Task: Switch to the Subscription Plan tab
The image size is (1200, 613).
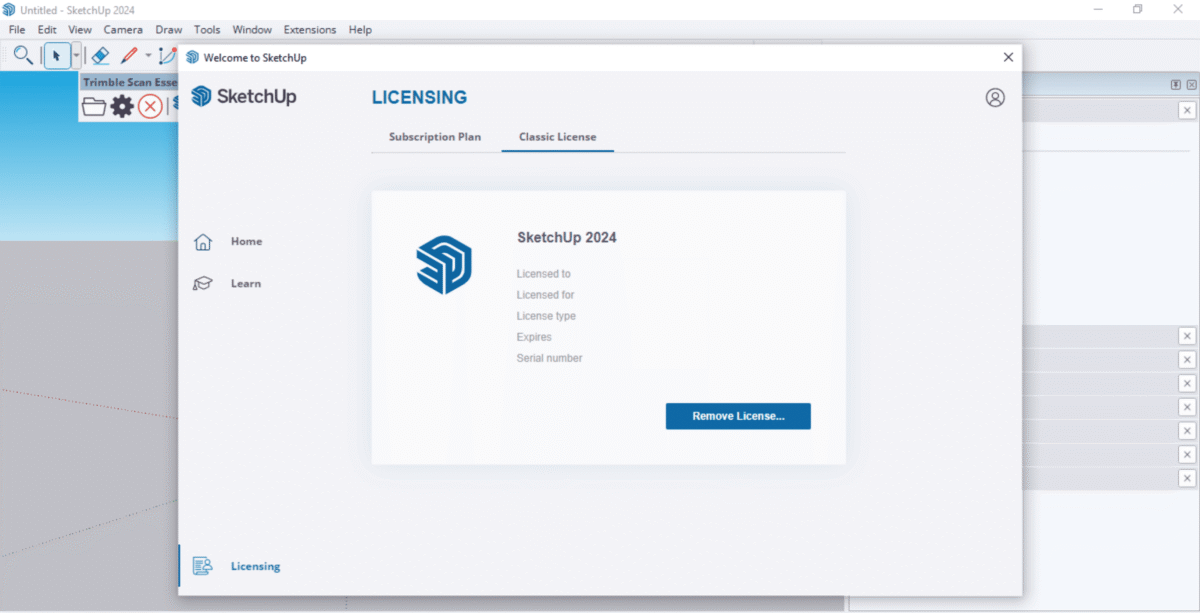Action: (x=434, y=137)
